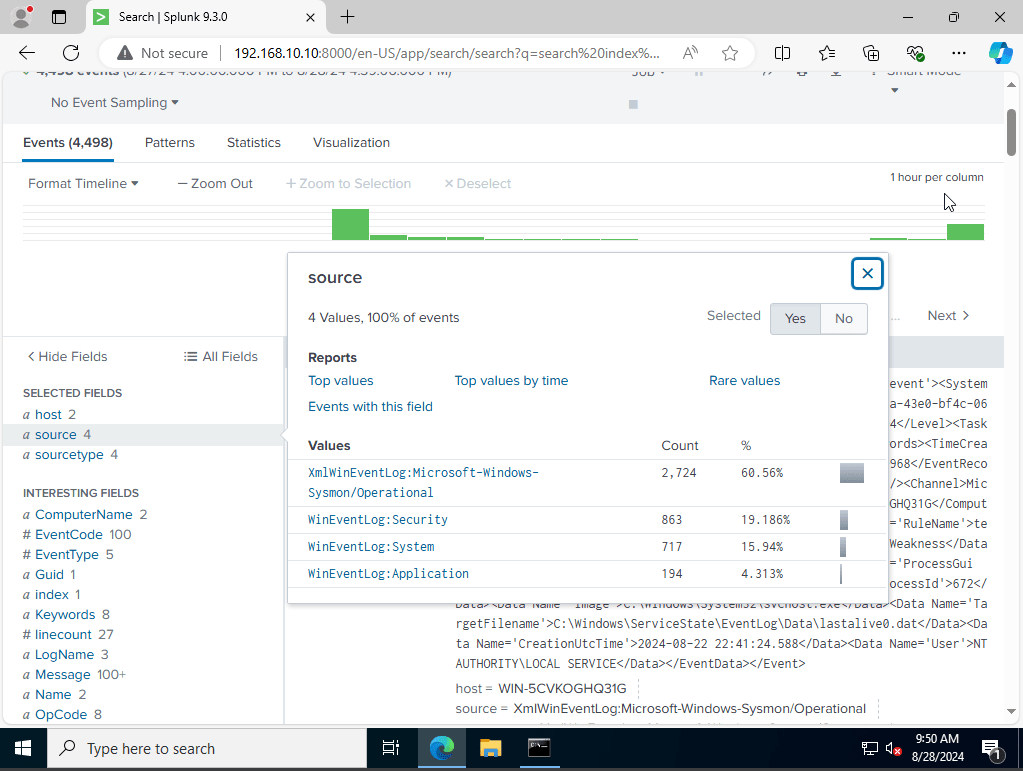The width and height of the screenshot is (1023, 771).
Task: Filter by WinEventLog:Security value
Action: [378, 520]
